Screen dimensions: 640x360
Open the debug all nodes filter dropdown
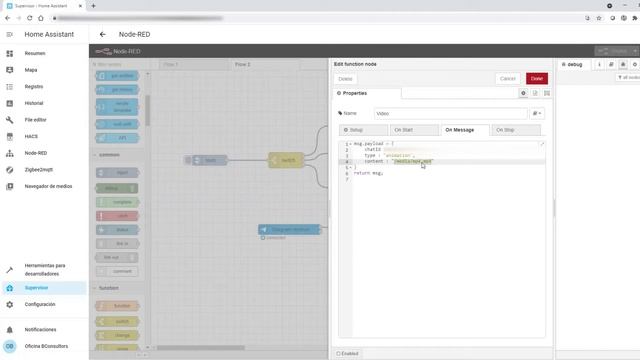[628, 78]
